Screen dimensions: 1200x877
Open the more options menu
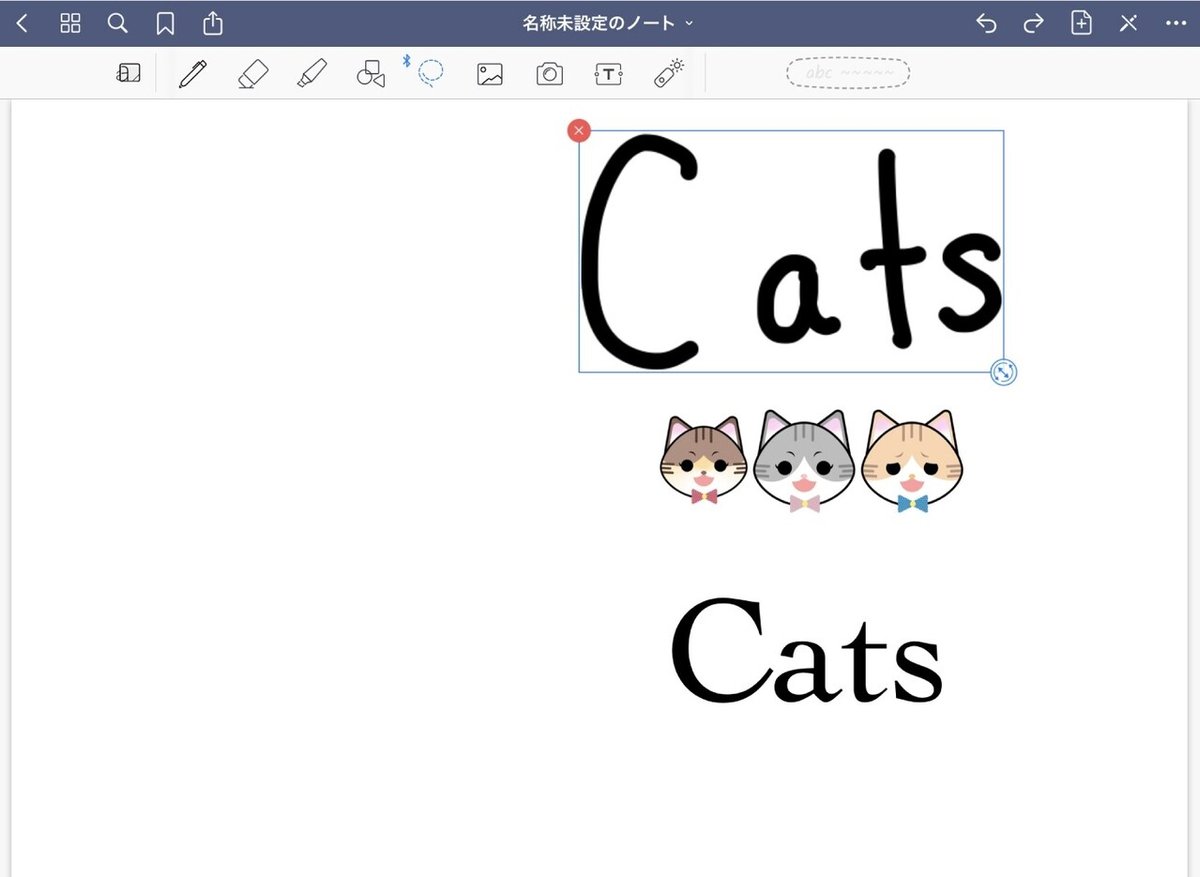(x=1175, y=23)
